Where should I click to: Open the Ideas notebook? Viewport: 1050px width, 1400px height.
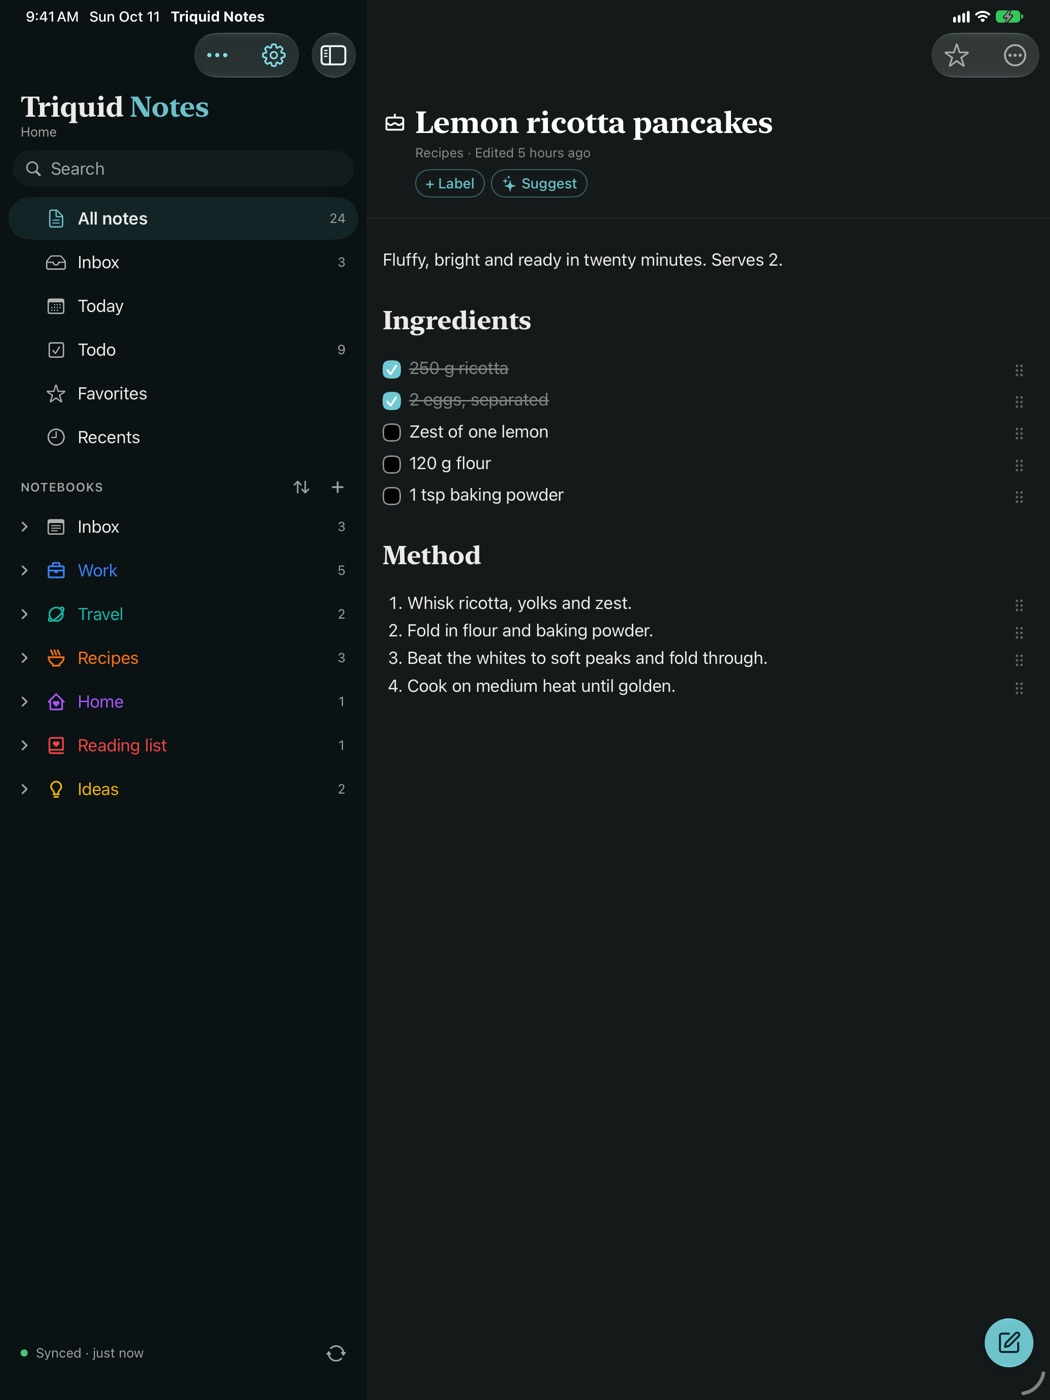183,789
